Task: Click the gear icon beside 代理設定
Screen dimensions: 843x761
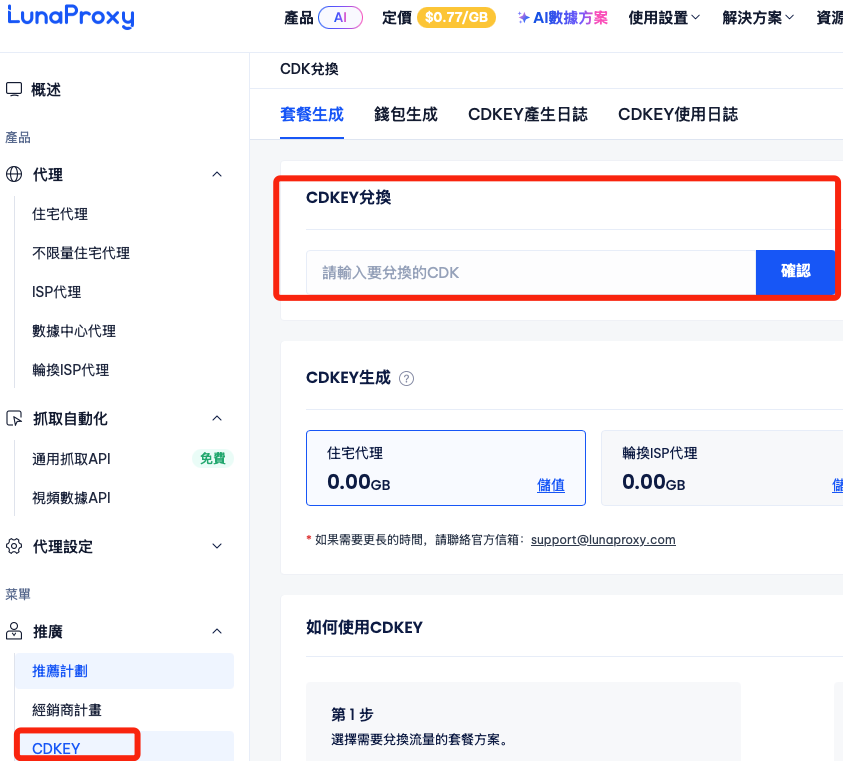Action: 14,546
